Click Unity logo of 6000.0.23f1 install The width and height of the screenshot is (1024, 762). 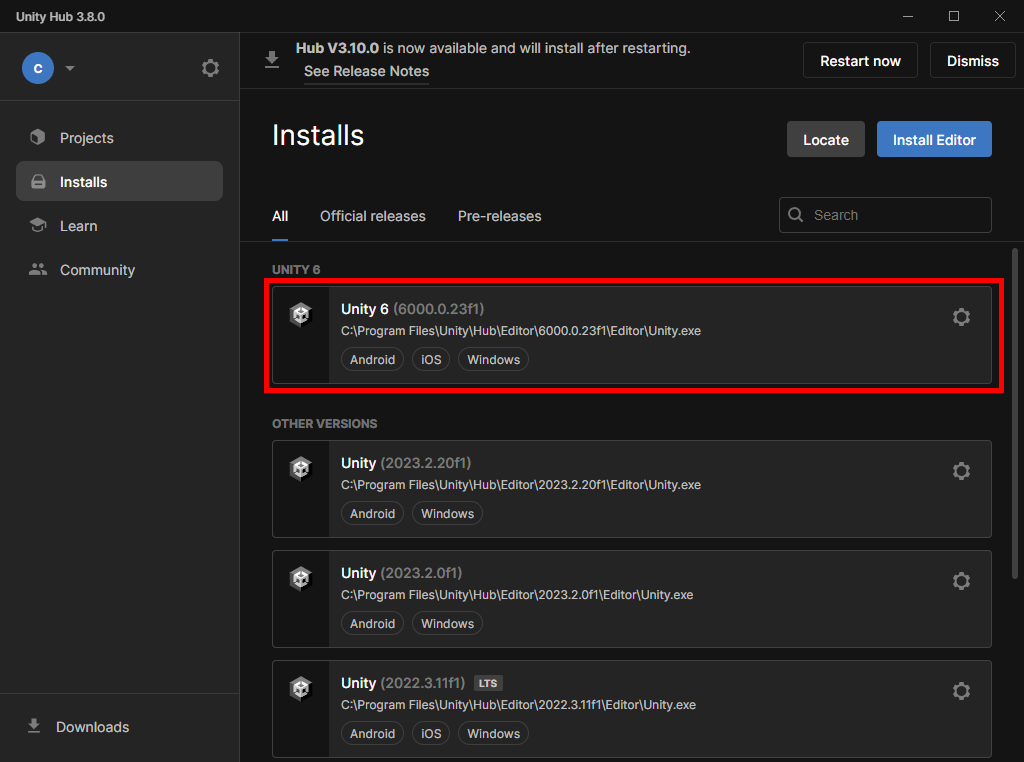[301, 315]
